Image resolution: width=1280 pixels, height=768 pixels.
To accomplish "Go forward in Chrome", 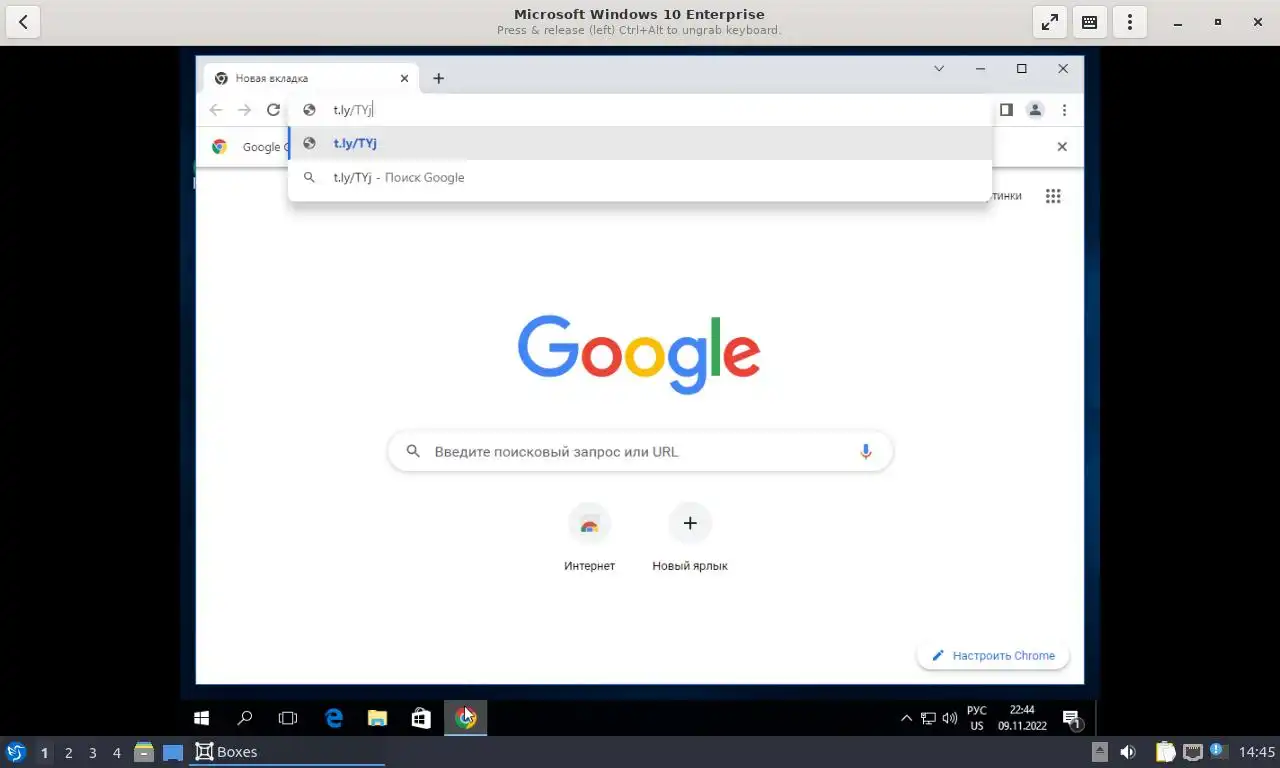I will coord(244,110).
